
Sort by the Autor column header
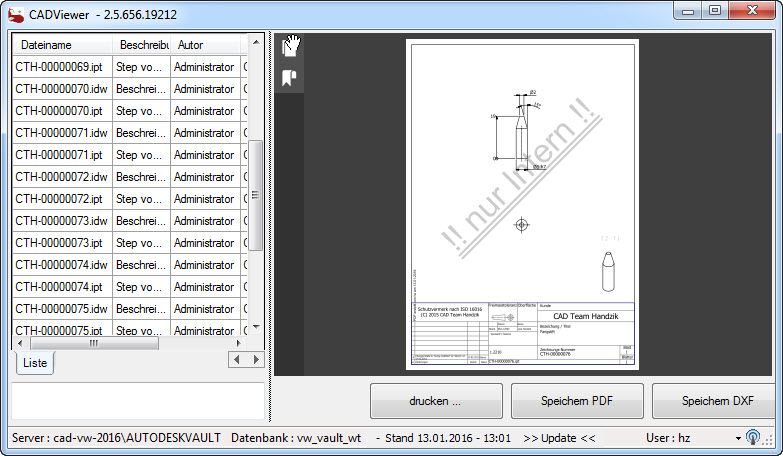pos(191,45)
